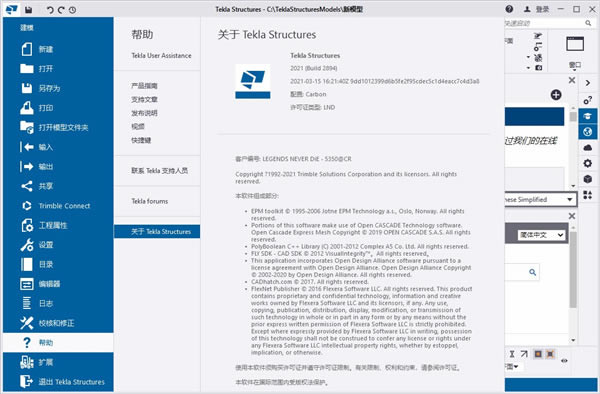
Task: Select 输出 (Export) menu entry
Action: tap(58, 166)
